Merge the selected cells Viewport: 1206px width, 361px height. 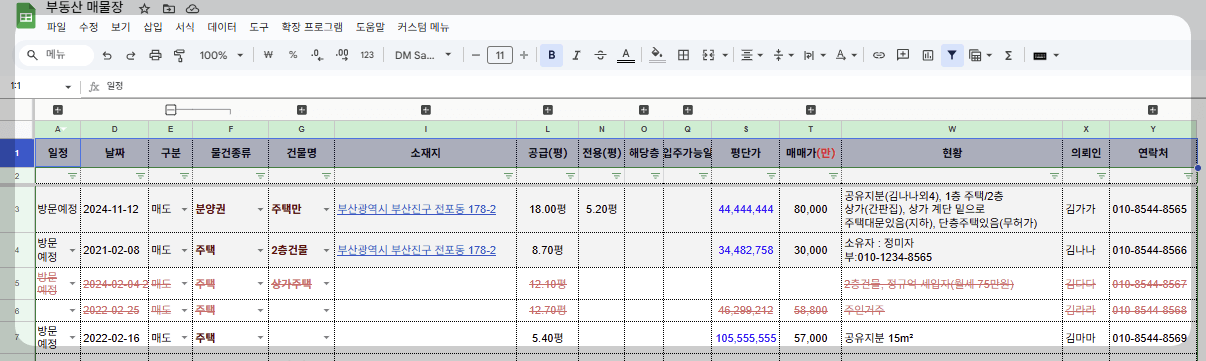pyautogui.click(x=708, y=55)
